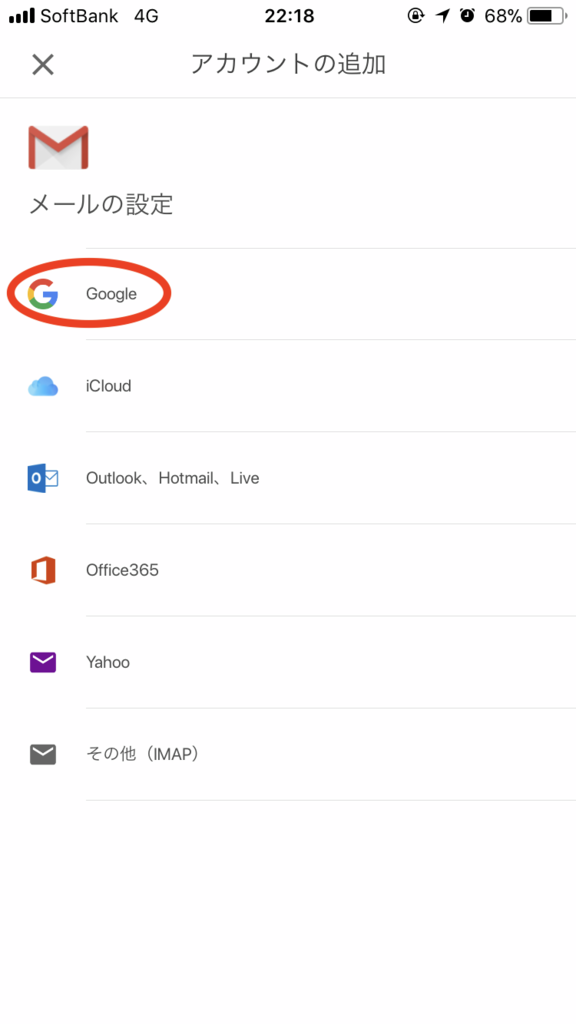Select the Google account option label
576x1024 pixels.
point(111,294)
